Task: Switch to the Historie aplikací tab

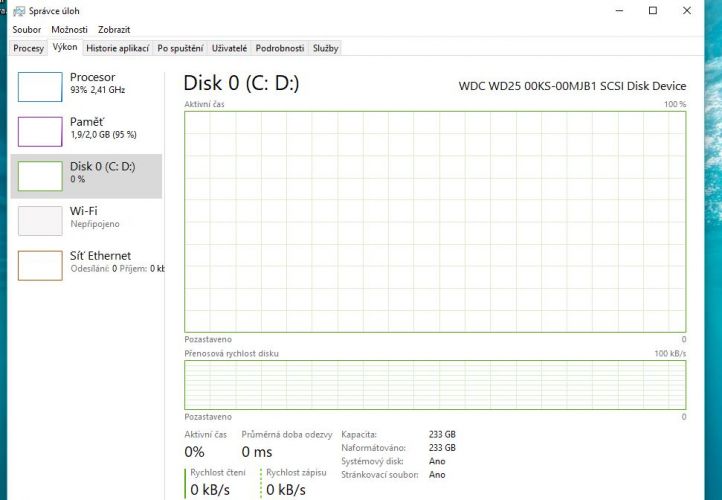Action: (x=117, y=48)
